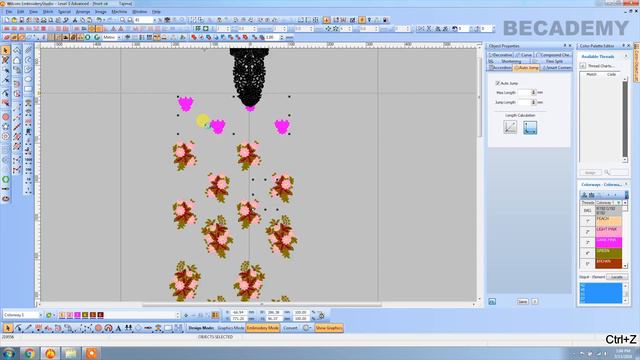
Task: Click the X position field
Action: tap(238, 312)
